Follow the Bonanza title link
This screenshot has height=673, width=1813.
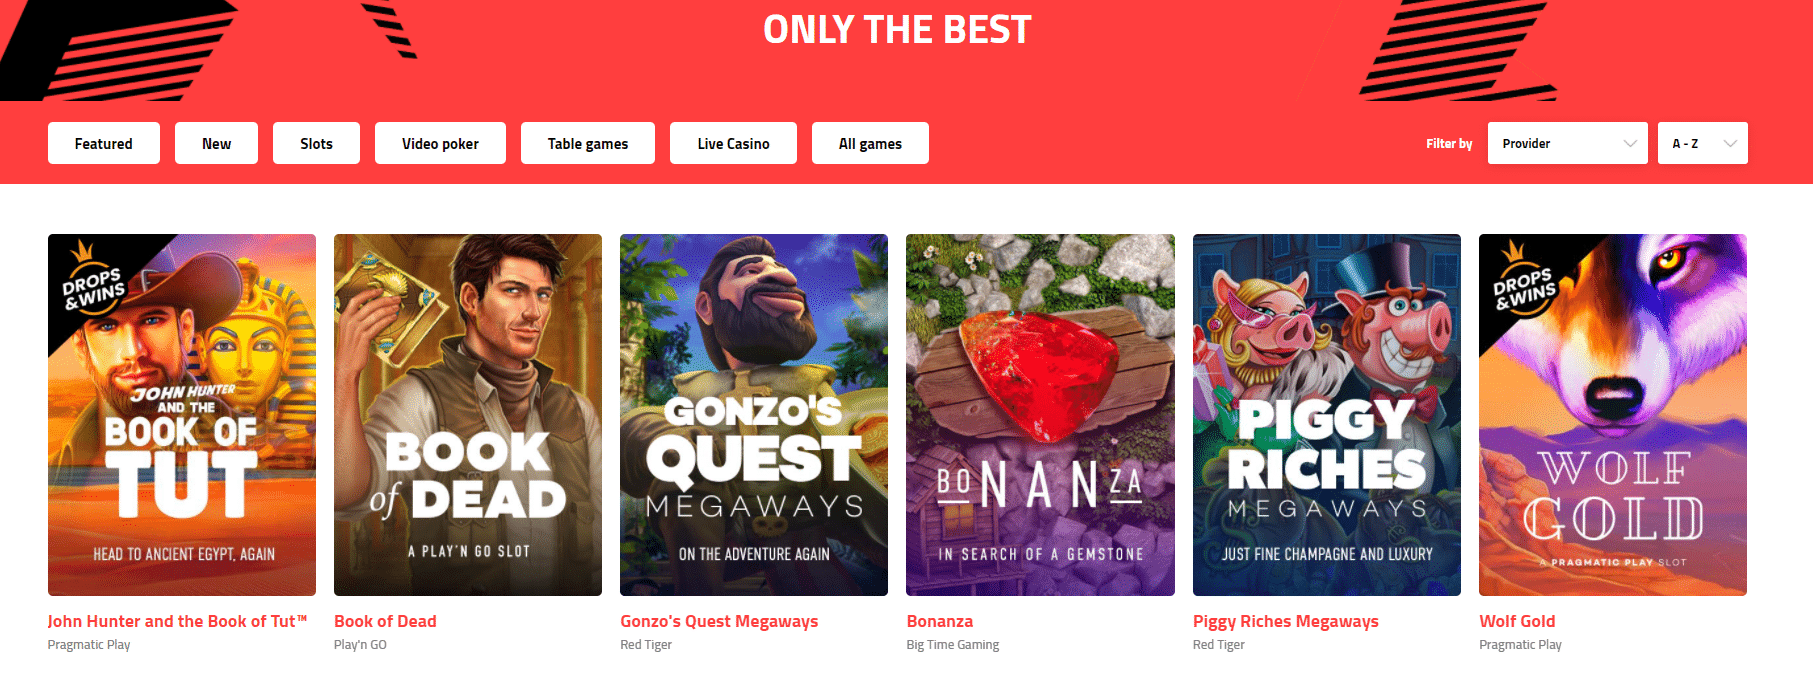pos(940,621)
